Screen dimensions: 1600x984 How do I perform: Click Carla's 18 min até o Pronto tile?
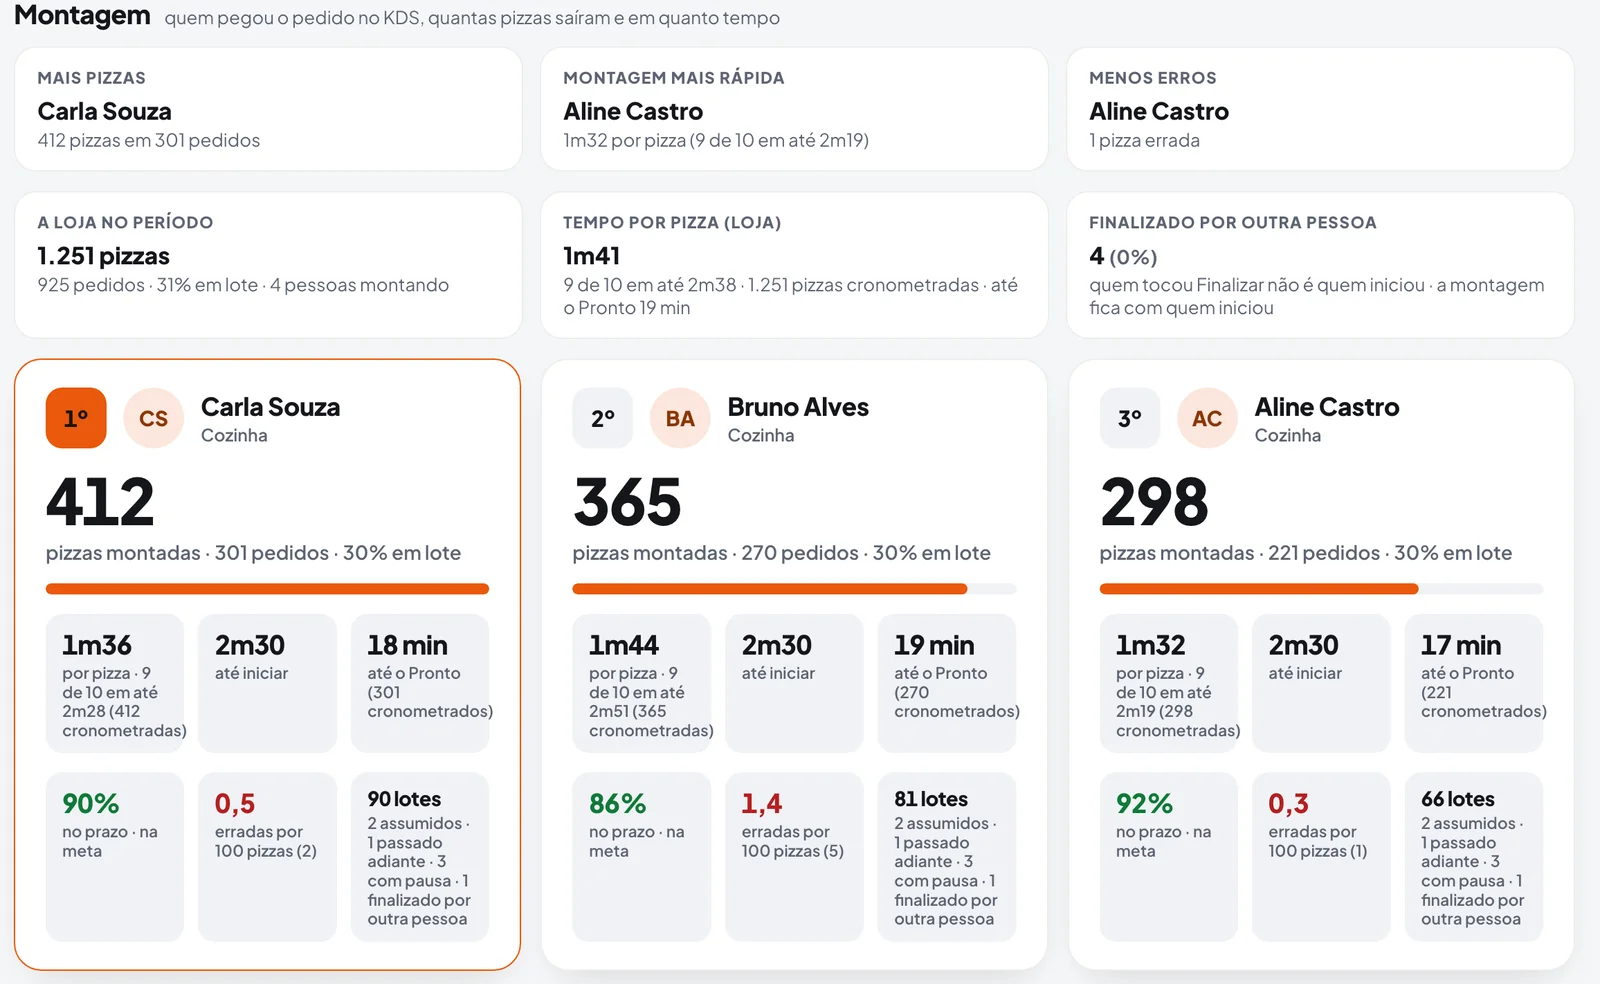click(420, 683)
